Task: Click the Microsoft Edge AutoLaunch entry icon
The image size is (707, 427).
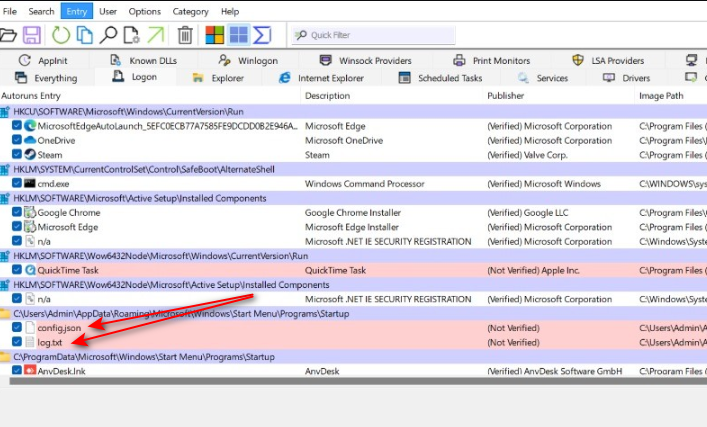Action: click(x=30, y=126)
